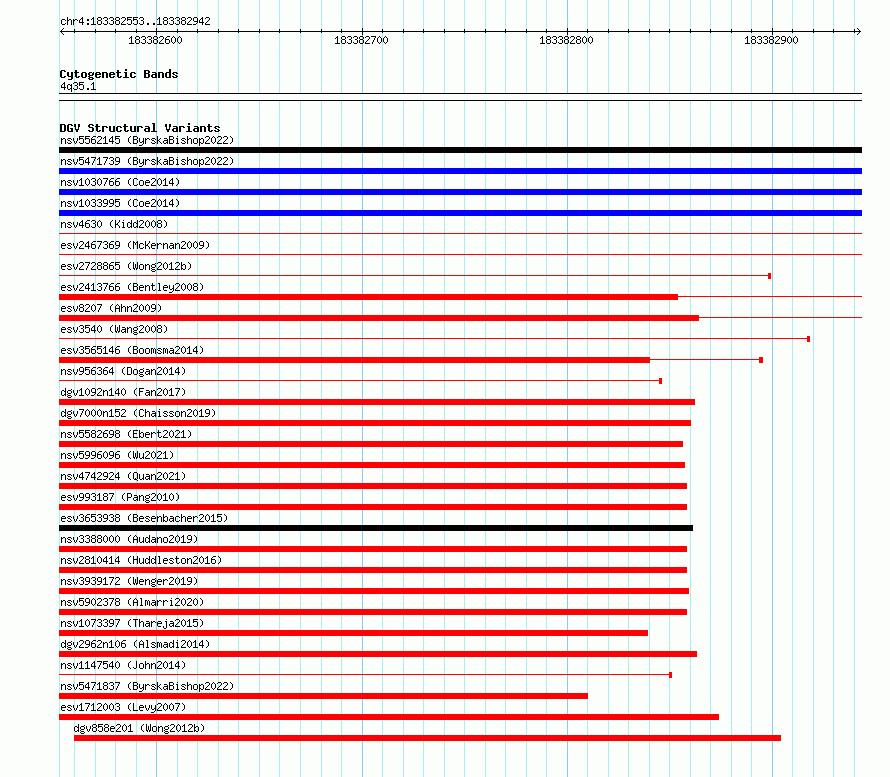Click red bar under nsv5582698 (Ebert2021)
The height and width of the screenshot is (777, 890).
pyautogui.click(x=371, y=444)
